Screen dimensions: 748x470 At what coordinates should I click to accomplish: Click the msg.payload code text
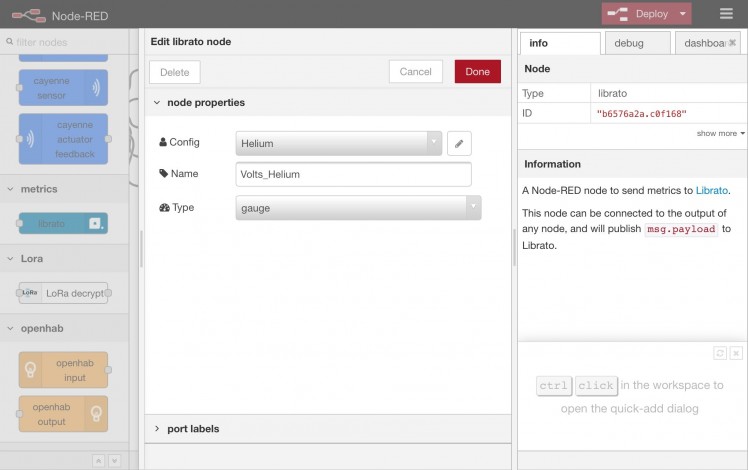tap(681, 229)
